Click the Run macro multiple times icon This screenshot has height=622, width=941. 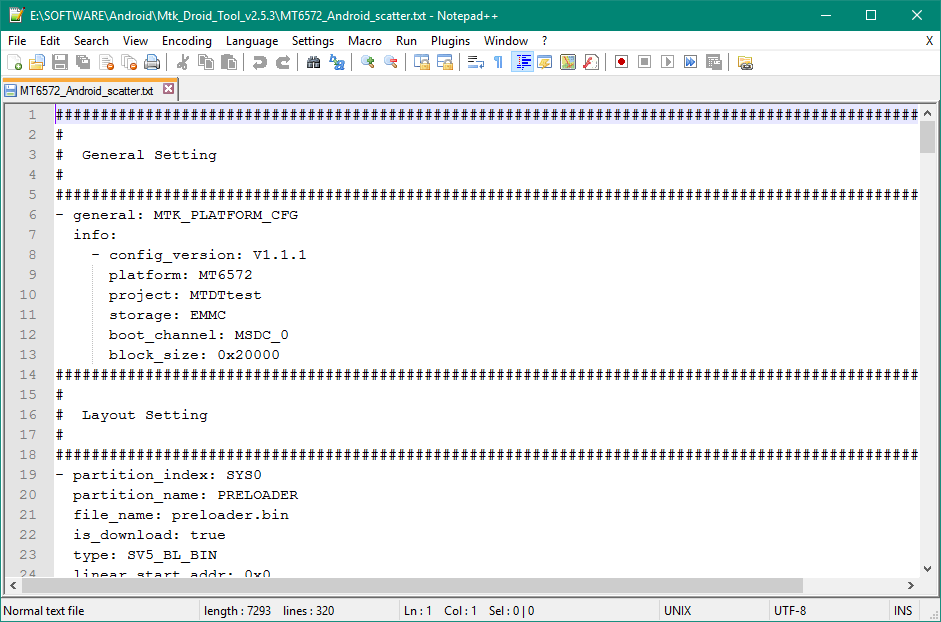(690, 62)
